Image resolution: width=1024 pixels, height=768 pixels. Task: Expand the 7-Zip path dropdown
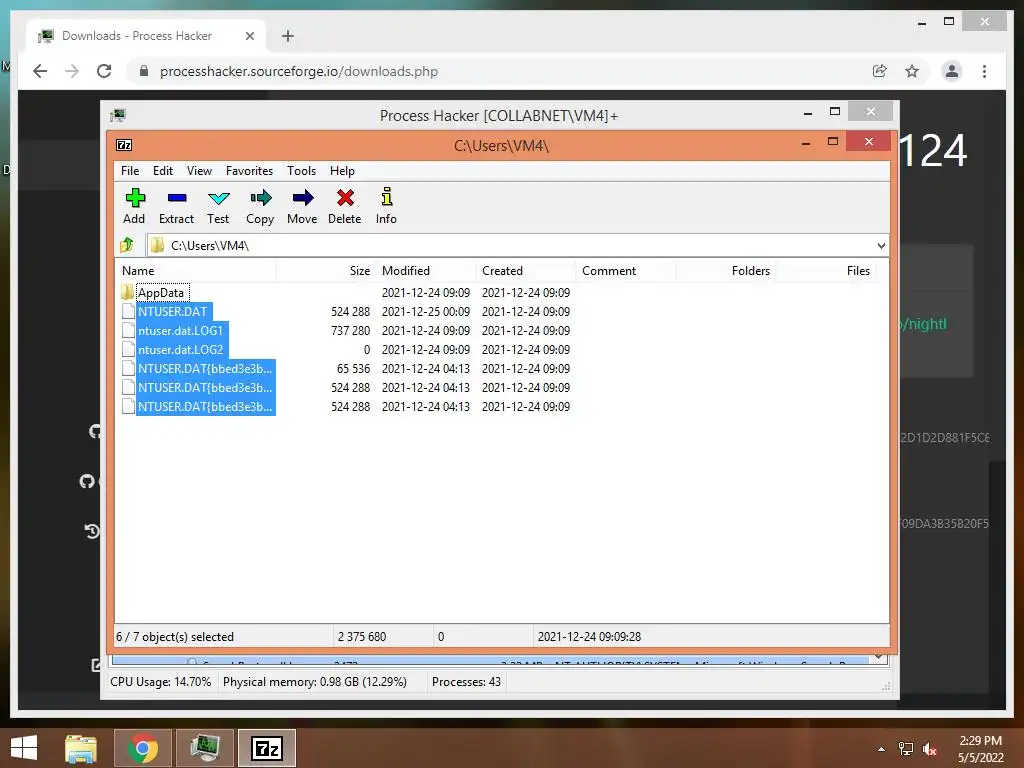881,246
